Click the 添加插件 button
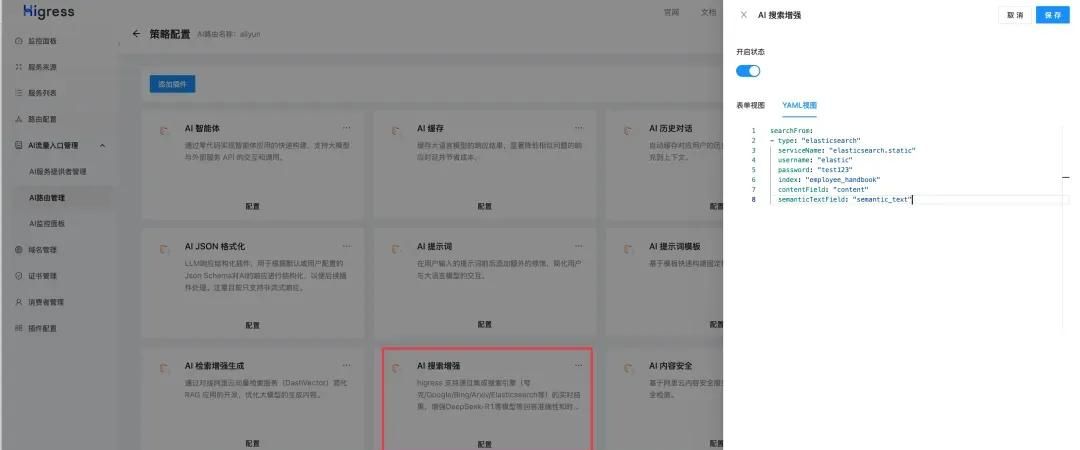 click(172, 84)
